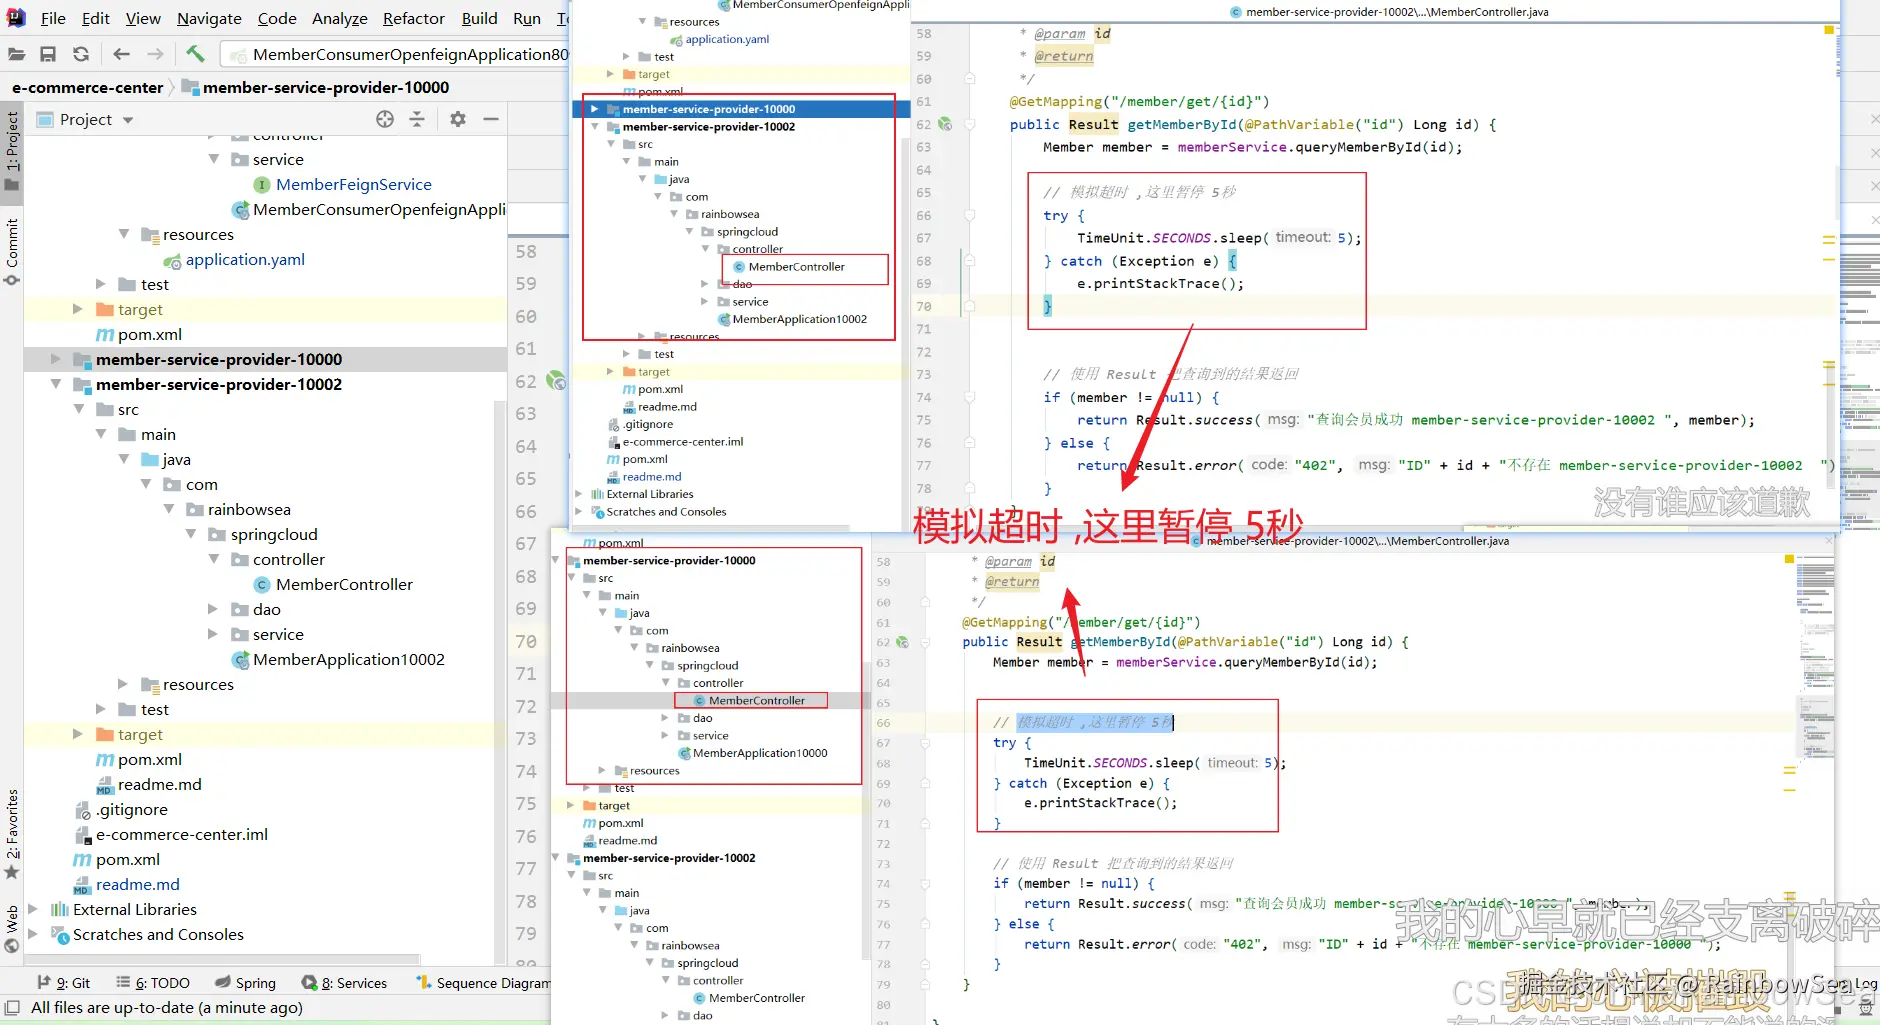Open the Analyze menu
The image size is (1880, 1025).
click(340, 18)
